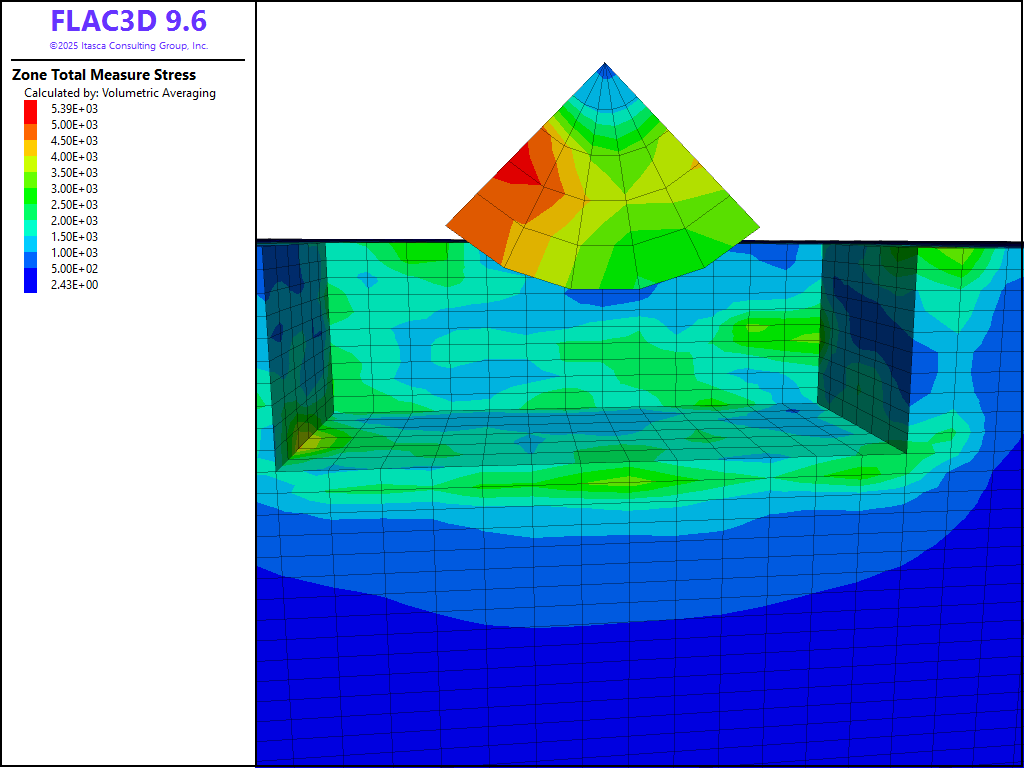Select the Zone Total Measure Stress legend heading
The width and height of the screenshot is (1024, 768).
pos(104,75)
